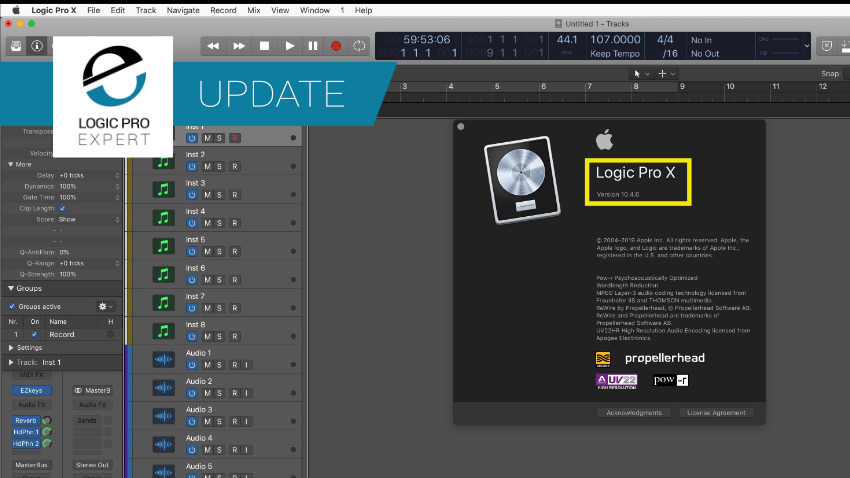Adjust the HdPhn 2 send level knob

(47, 443)
